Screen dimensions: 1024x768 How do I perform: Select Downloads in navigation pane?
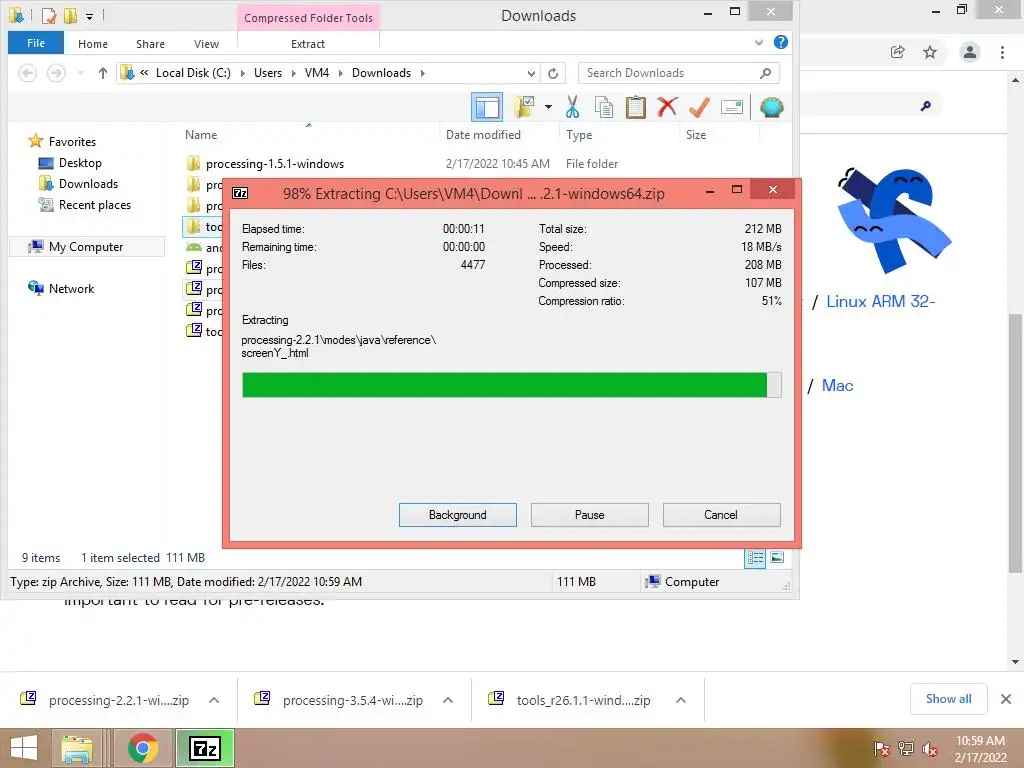point(88,184)
